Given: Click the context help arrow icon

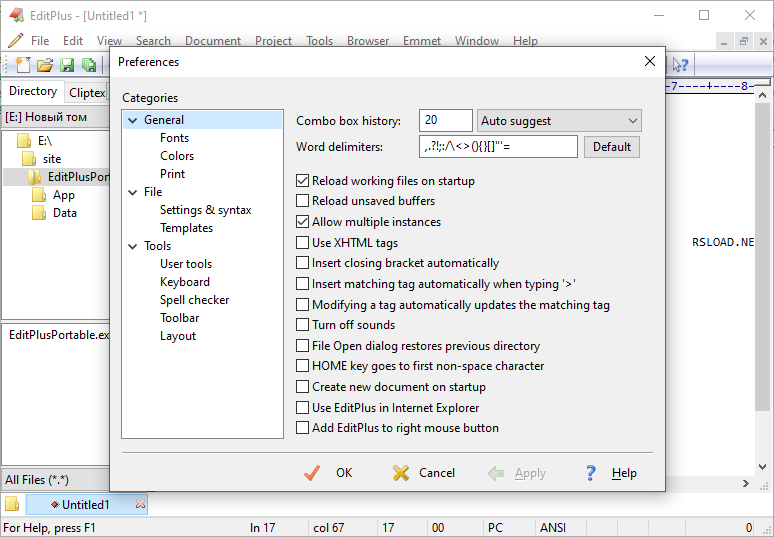Looking at the screenshot, I should [680, 65].
